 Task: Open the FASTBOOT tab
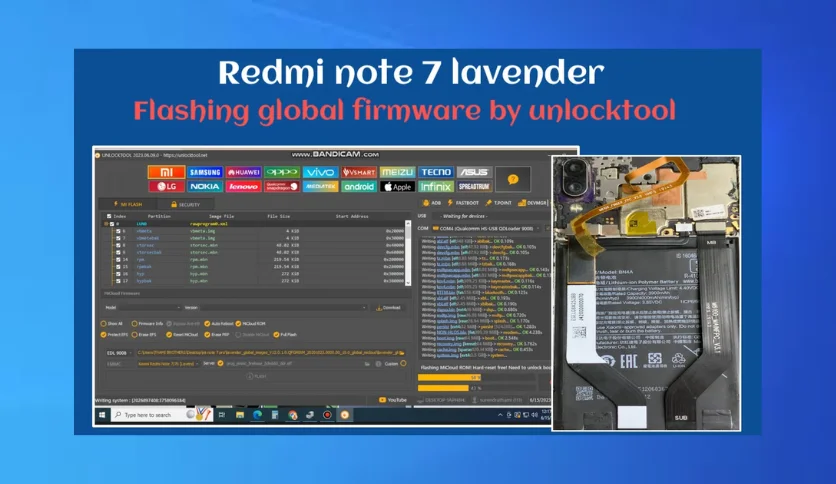coord(463,203)
